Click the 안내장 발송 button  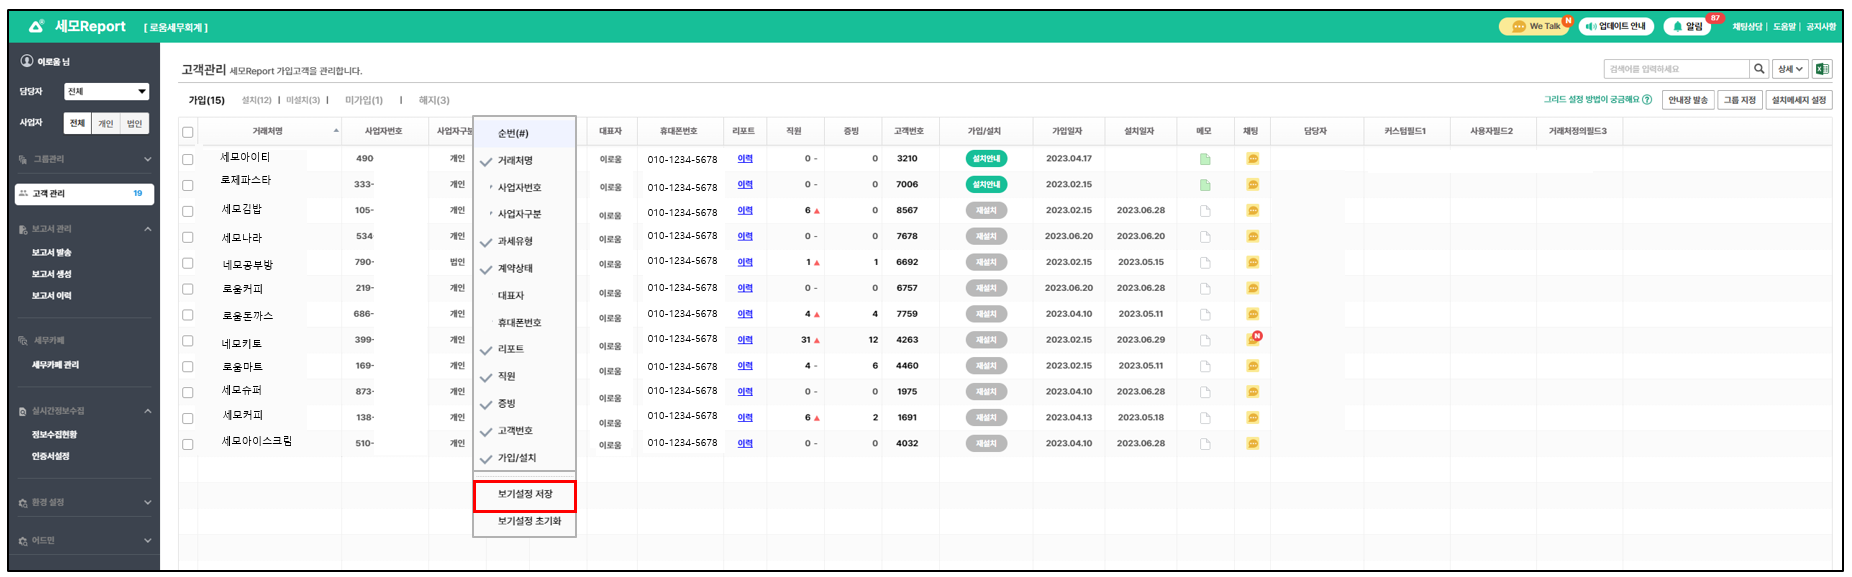point(1688,100)
